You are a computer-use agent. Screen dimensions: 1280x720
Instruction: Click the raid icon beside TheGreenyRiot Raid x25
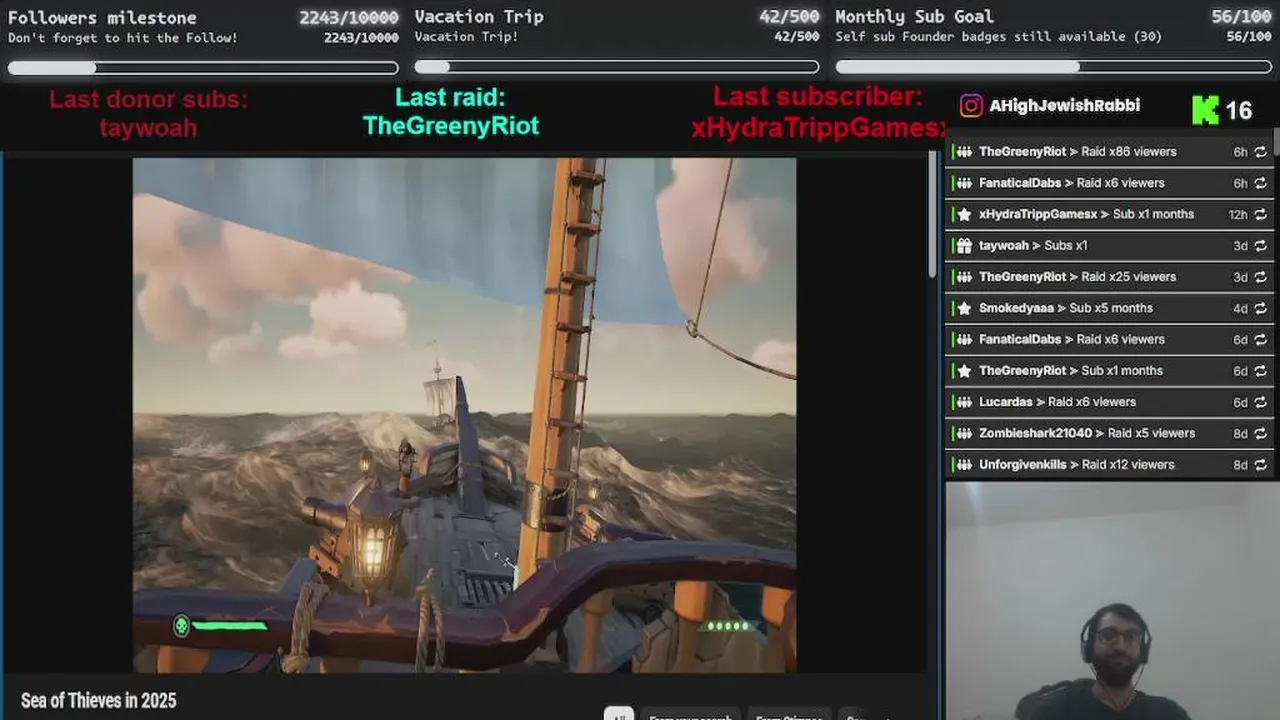click(963, 277)
